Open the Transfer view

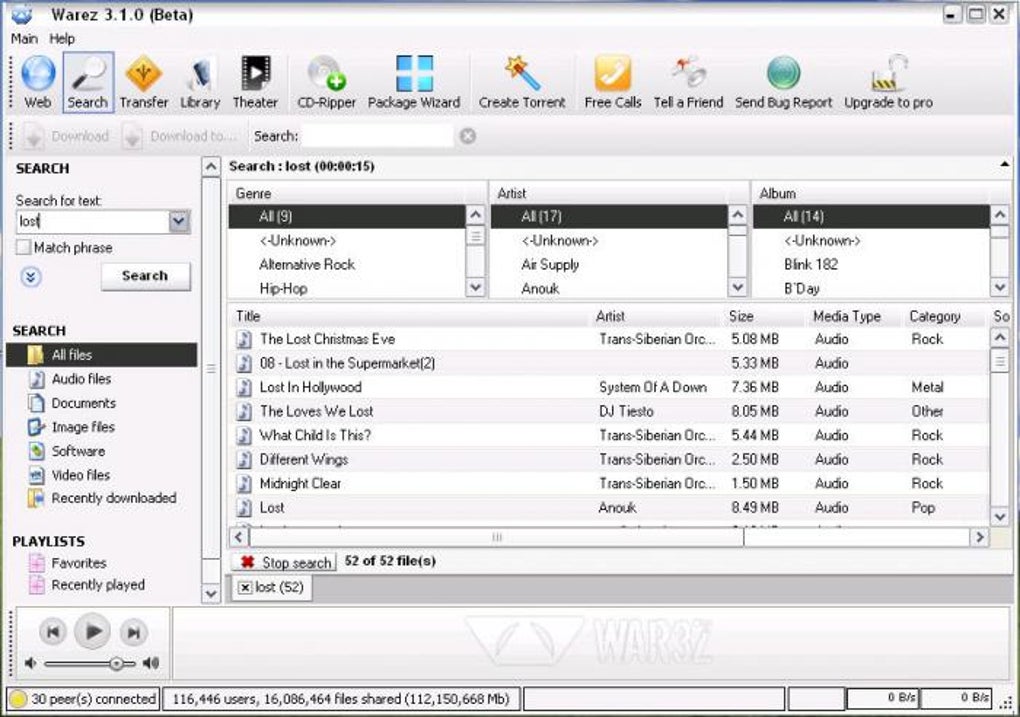[x=144, y=82]
